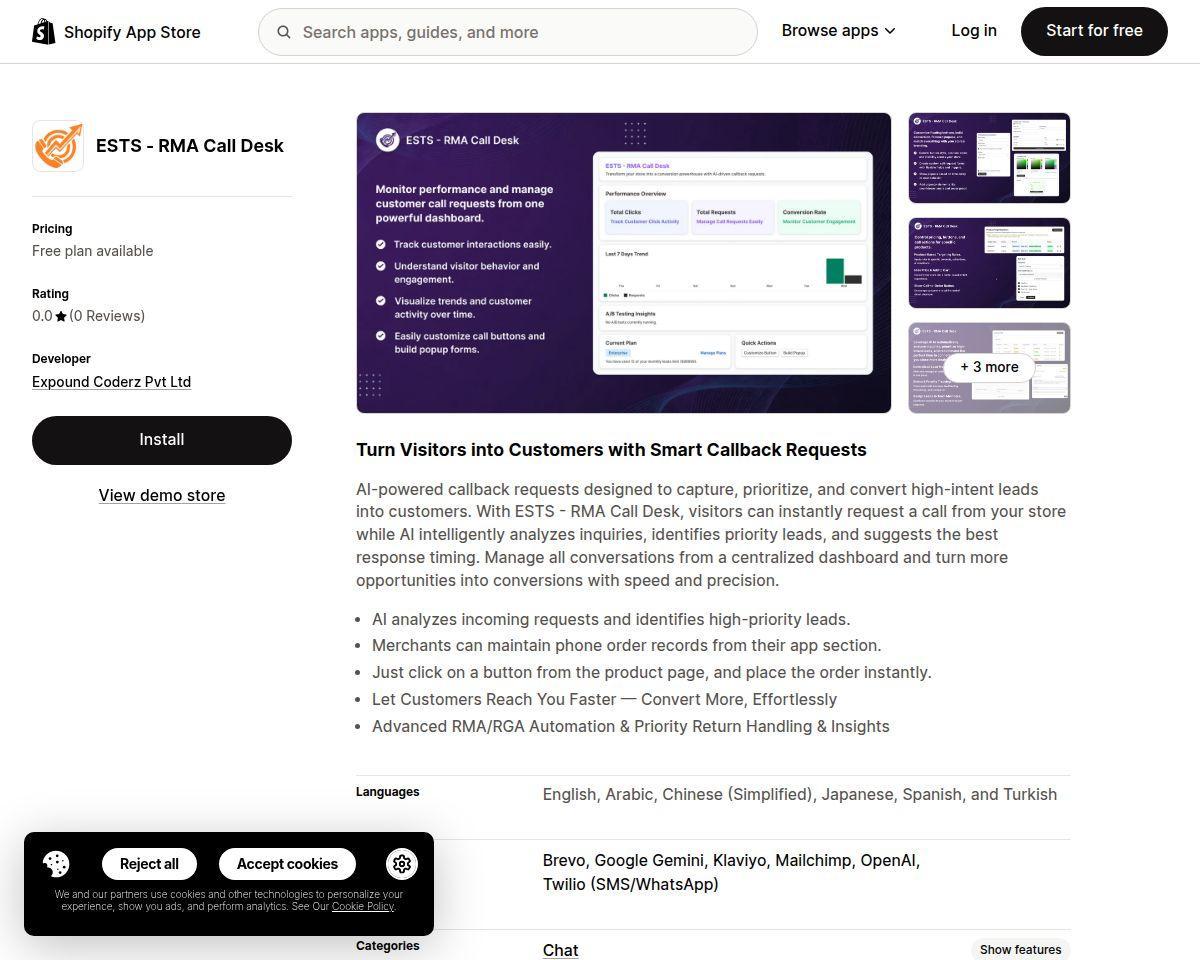Open the View demo store link
Screen dimensions: 1200x960
[x=162, y=495]
